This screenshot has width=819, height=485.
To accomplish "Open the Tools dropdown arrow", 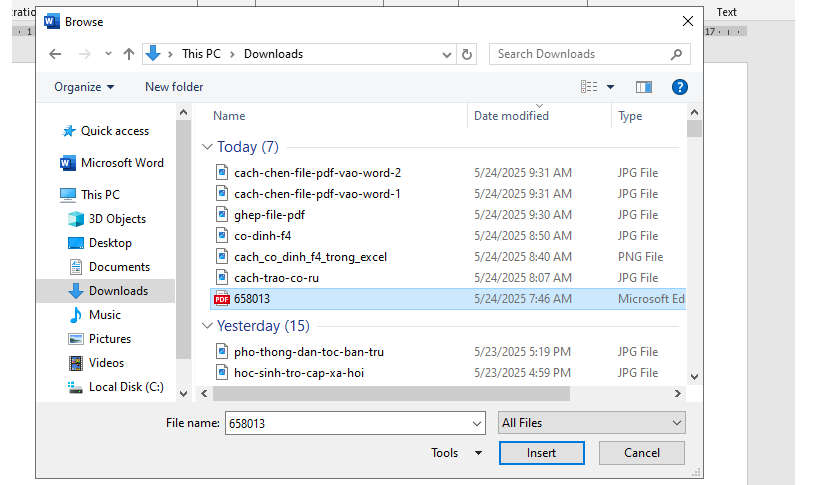I will pos(478,453).
